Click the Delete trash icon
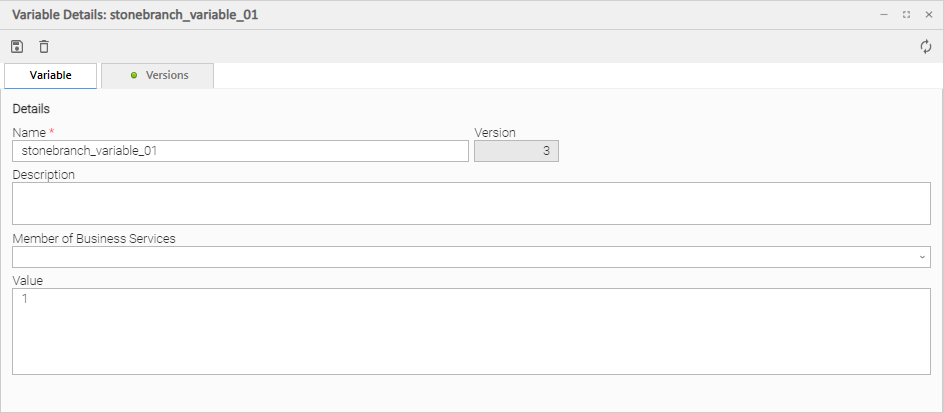 click(44, 46)
